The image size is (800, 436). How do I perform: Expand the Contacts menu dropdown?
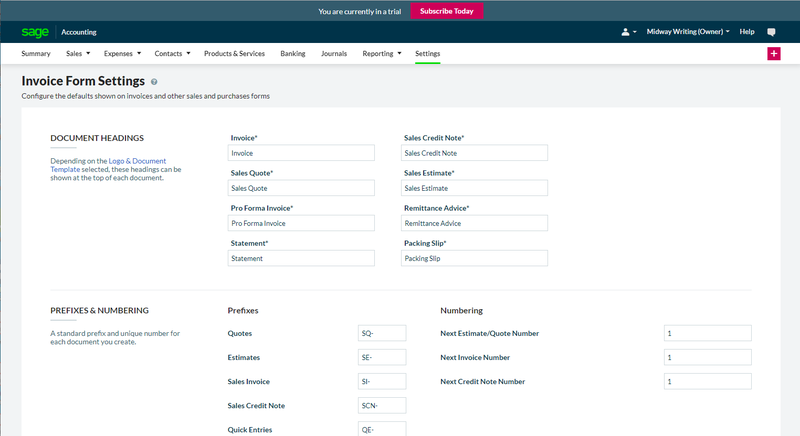[172, 54]
